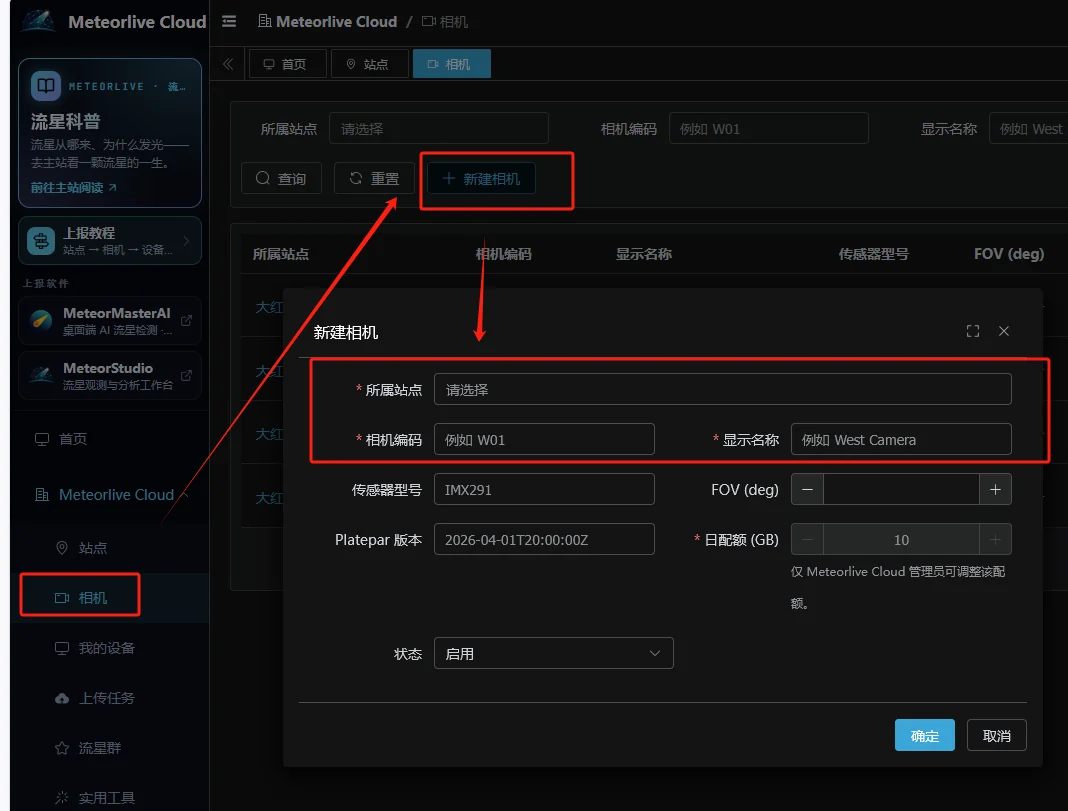Select the 相机 tab

(x=451, y=64)
